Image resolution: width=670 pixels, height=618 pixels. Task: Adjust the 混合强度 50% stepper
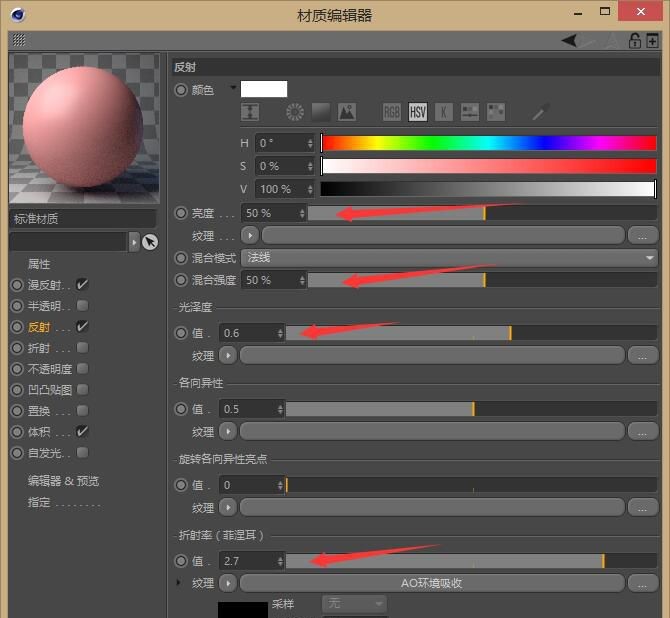click(x=302, y=280)
